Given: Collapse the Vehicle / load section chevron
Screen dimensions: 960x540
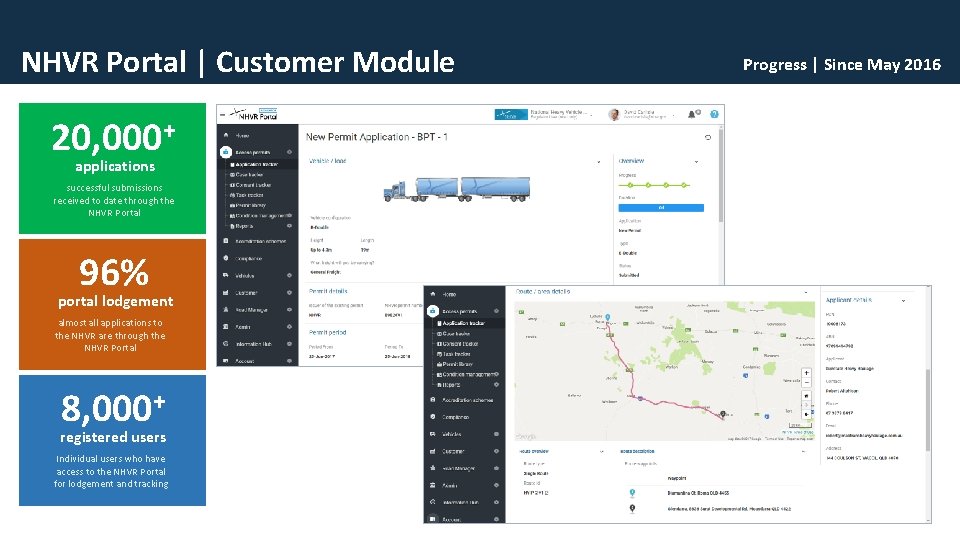Looking at the screenshot, I should [x=599, y=162].
